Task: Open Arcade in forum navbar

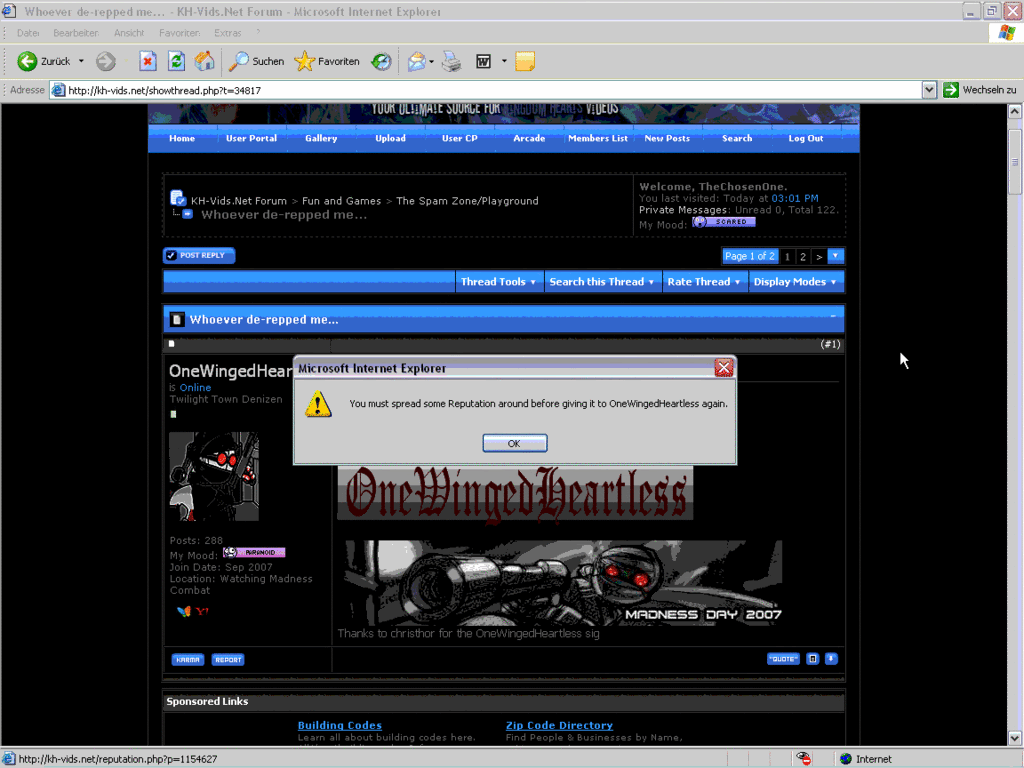Action: 529,138
